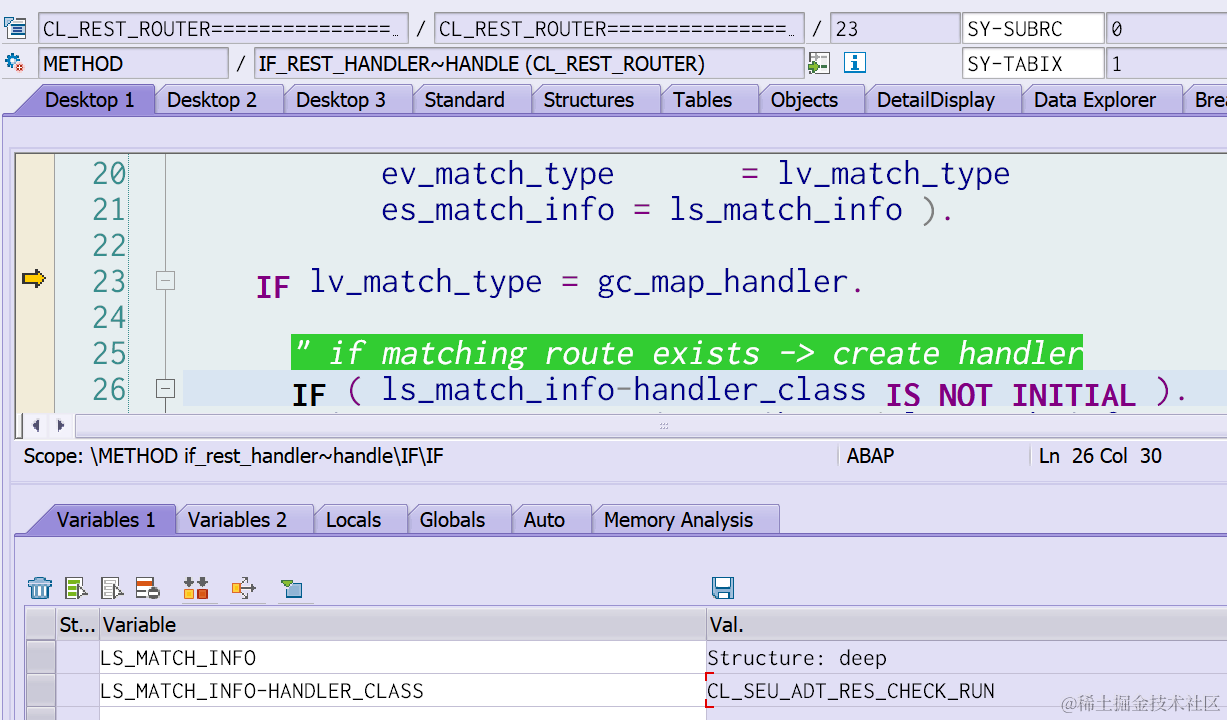Click the orange box with dashed arrow icon
This screenshot has height=720, width=1227.
click(x=244, y=588)
